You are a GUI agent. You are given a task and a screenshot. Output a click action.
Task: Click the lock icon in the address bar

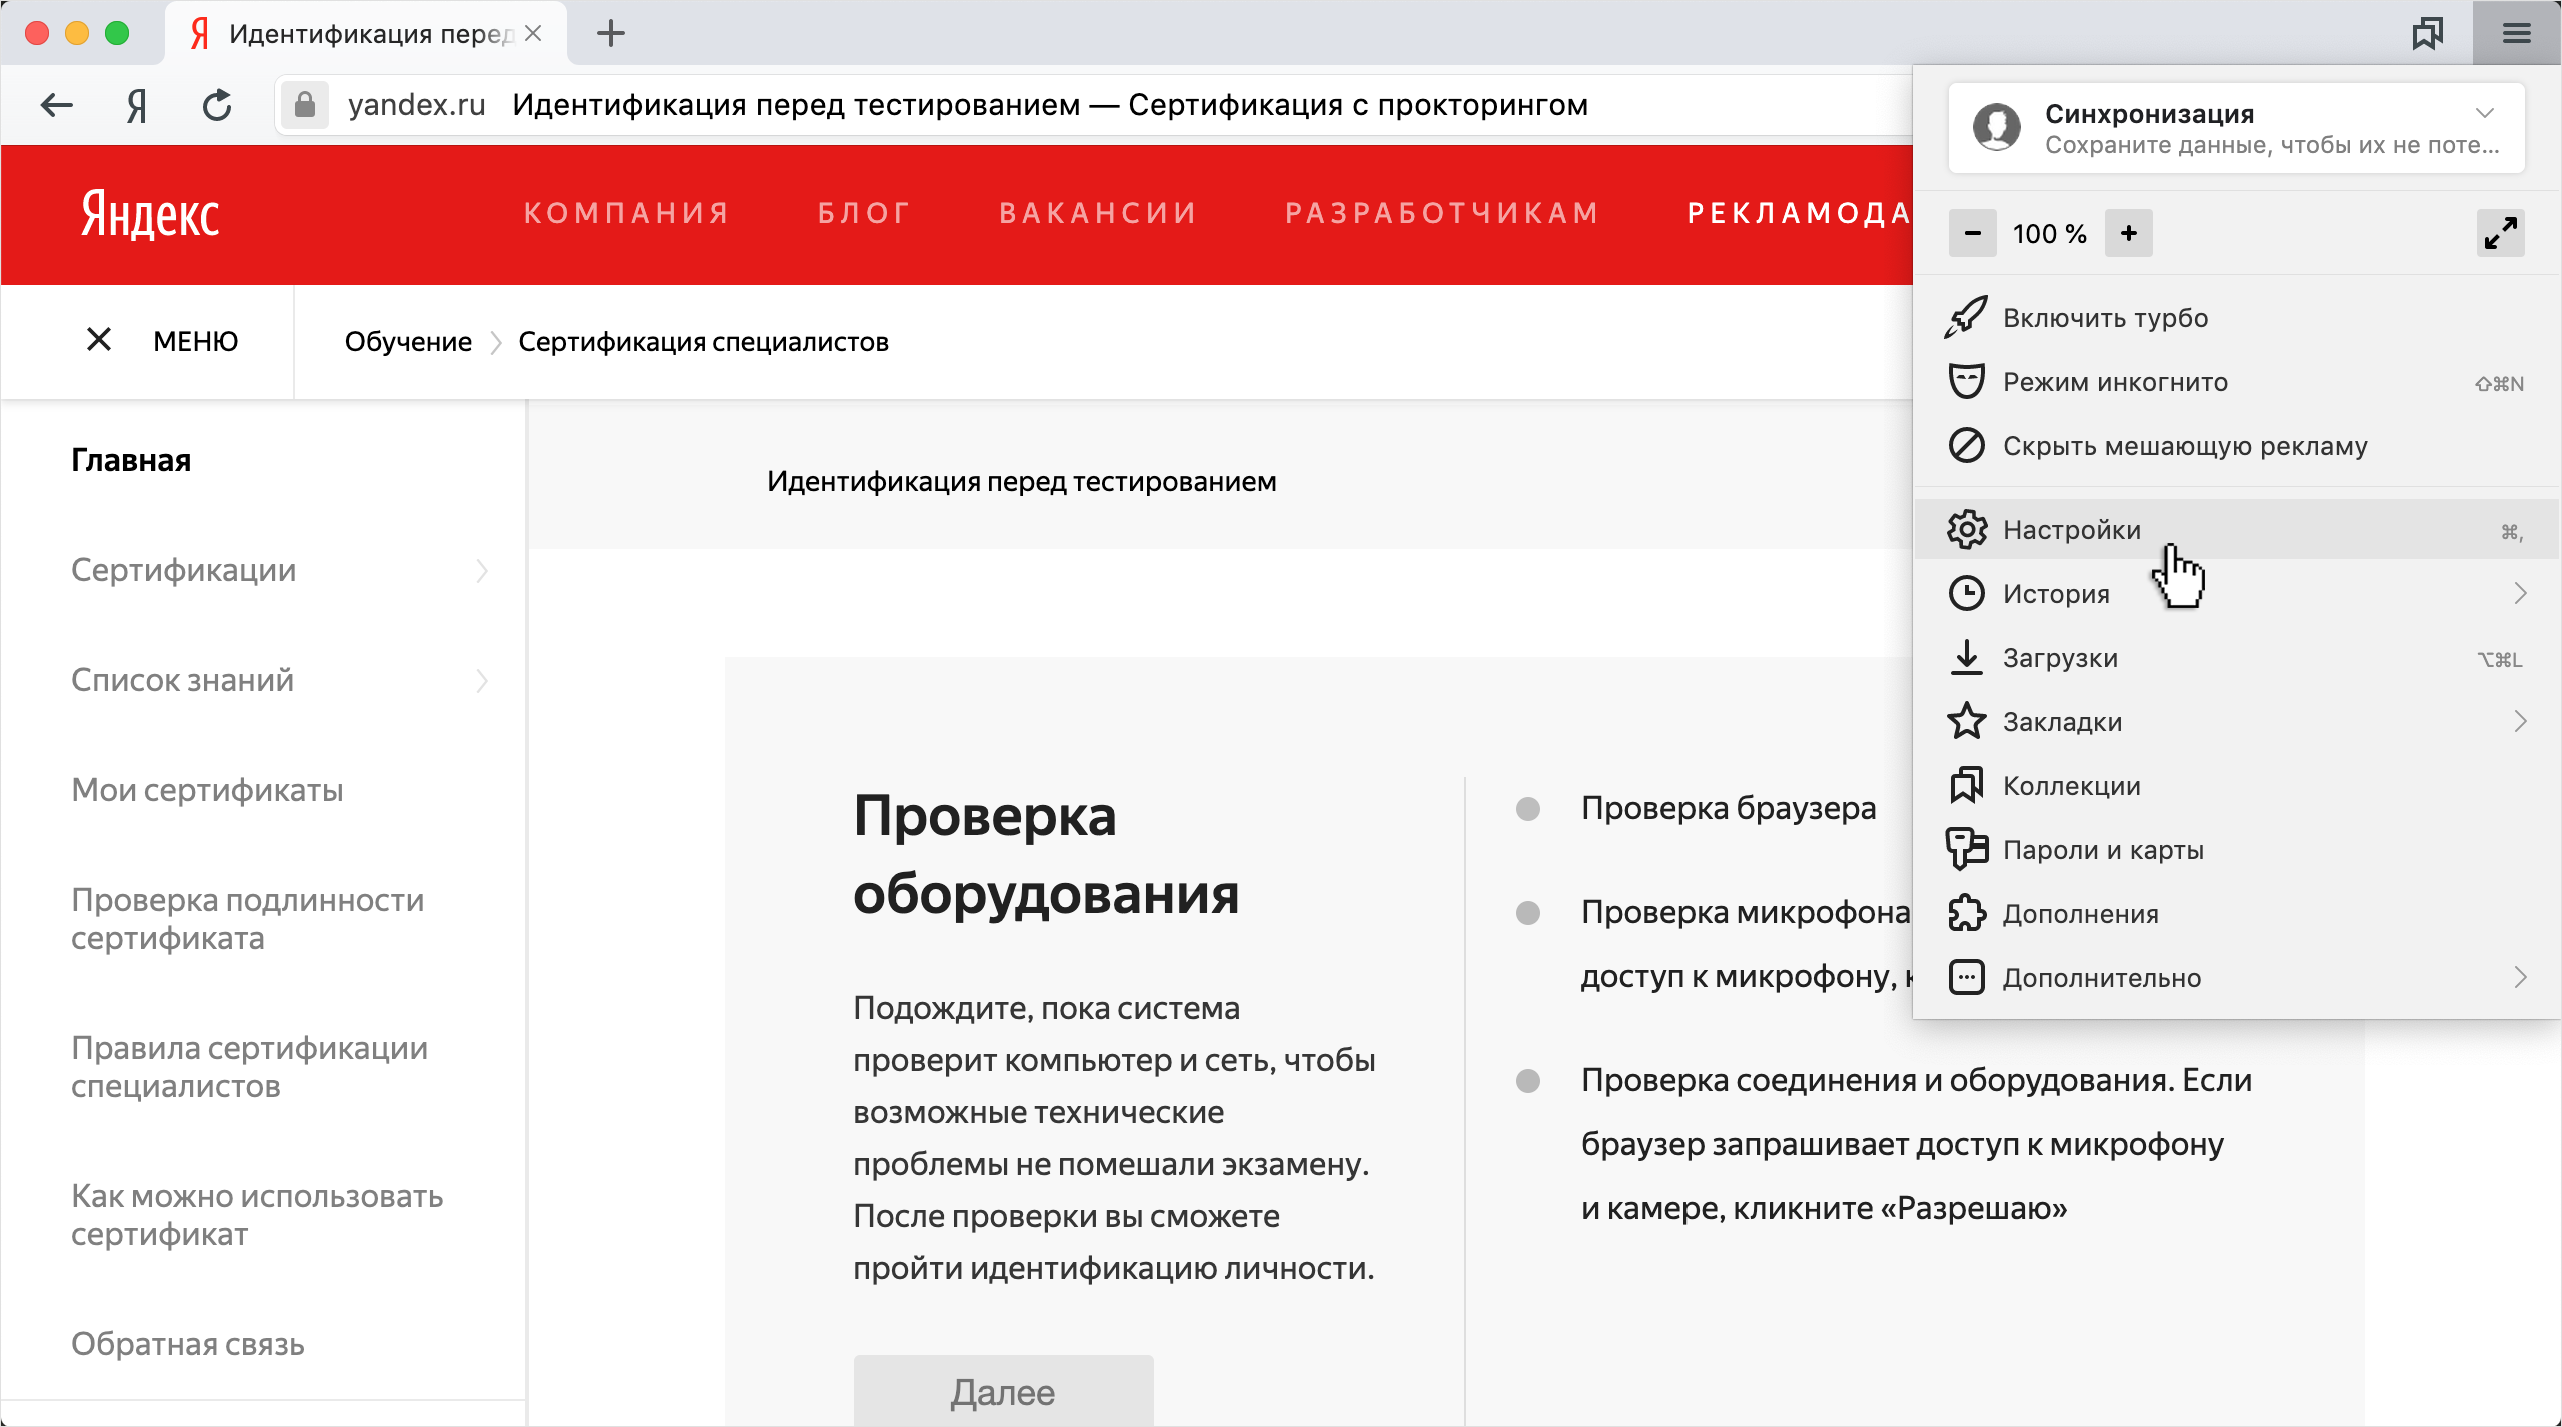(305, 105)
